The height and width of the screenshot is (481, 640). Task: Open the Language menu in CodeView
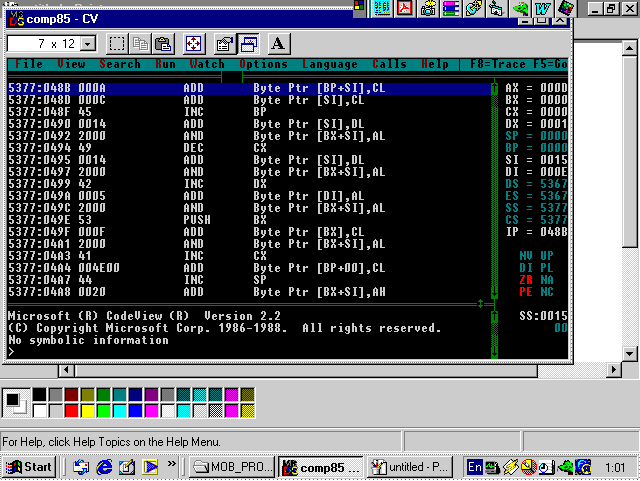point(330,64)
